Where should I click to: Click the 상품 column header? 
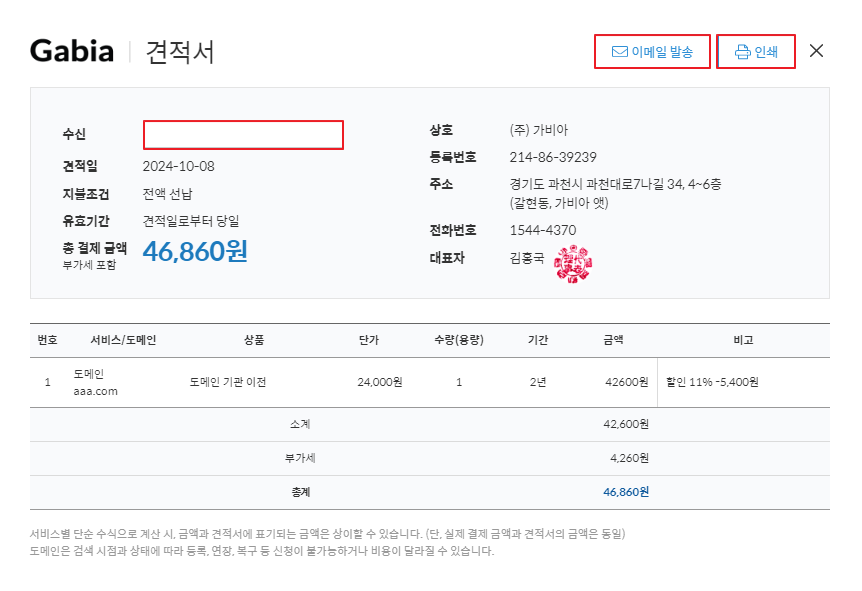click(254, 340)
